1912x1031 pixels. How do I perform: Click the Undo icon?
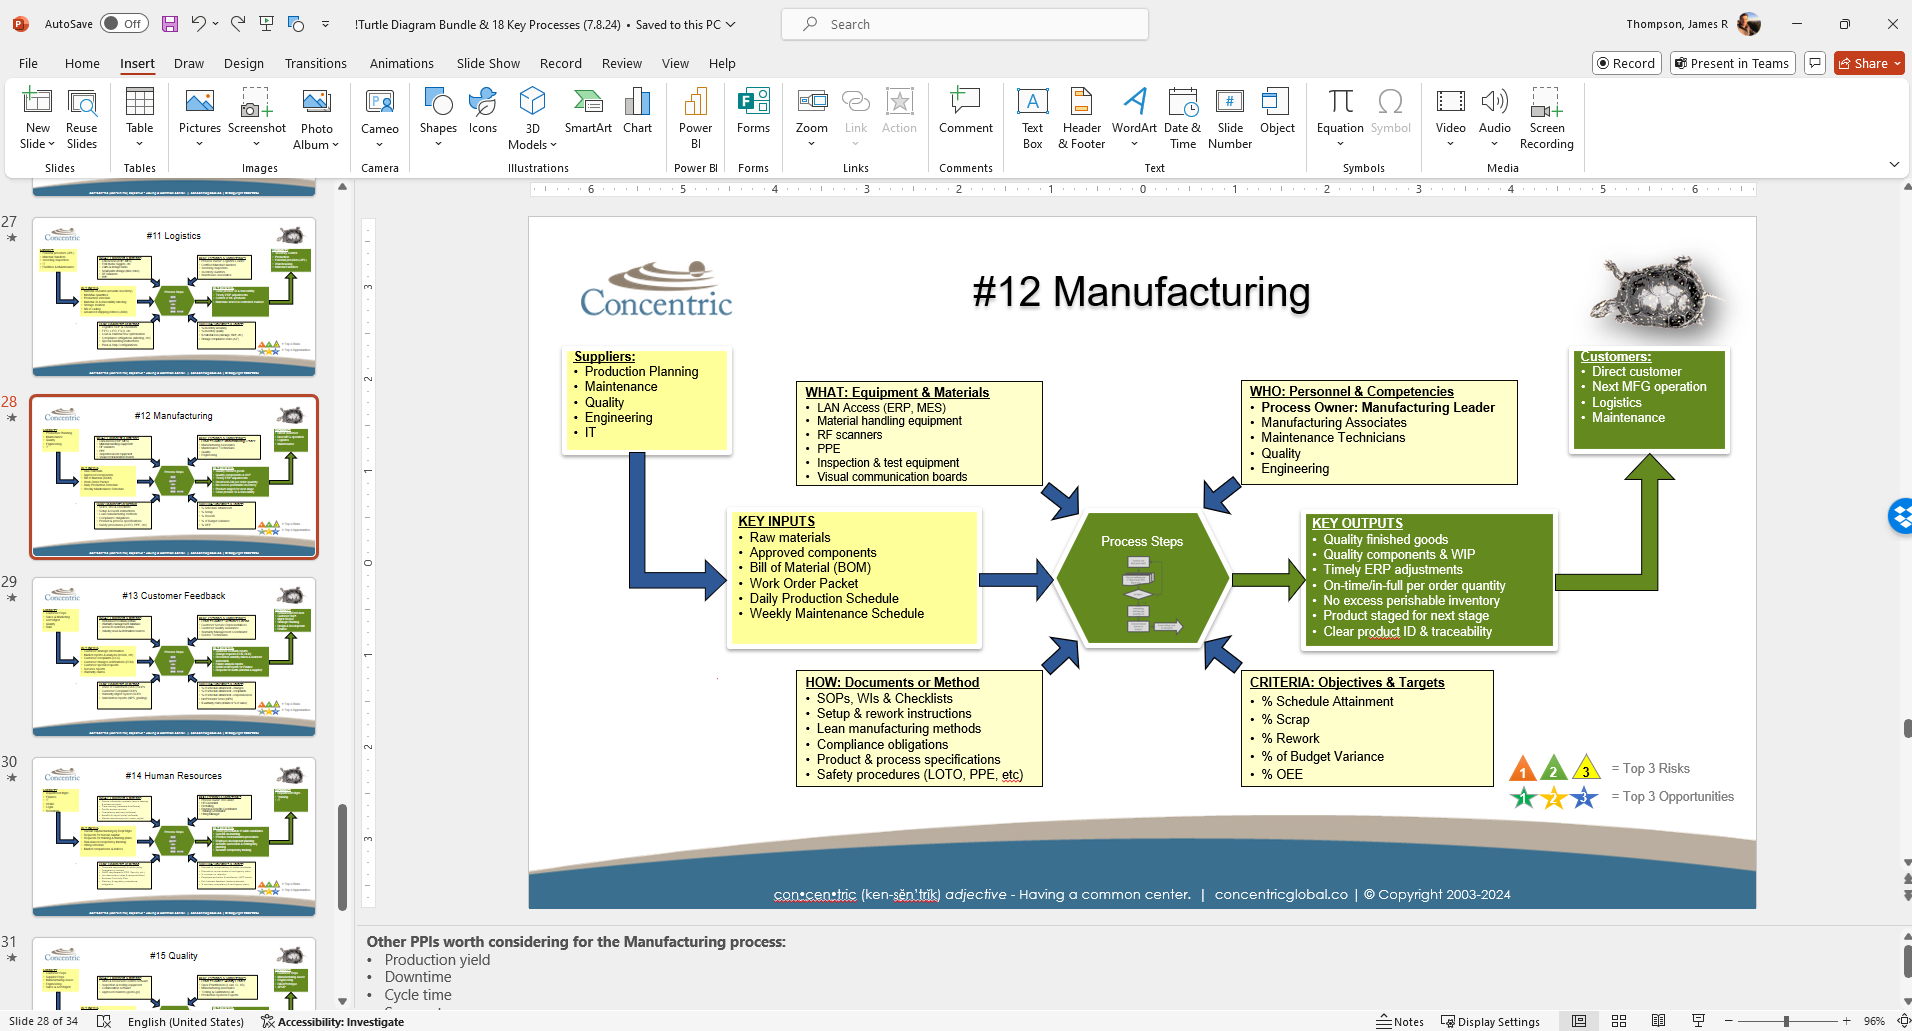(x=198, y=24)
